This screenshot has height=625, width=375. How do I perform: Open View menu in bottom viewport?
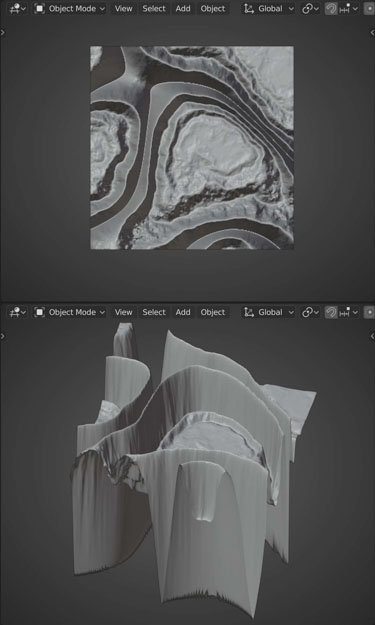pyautogui.click(x=124, y=312)
